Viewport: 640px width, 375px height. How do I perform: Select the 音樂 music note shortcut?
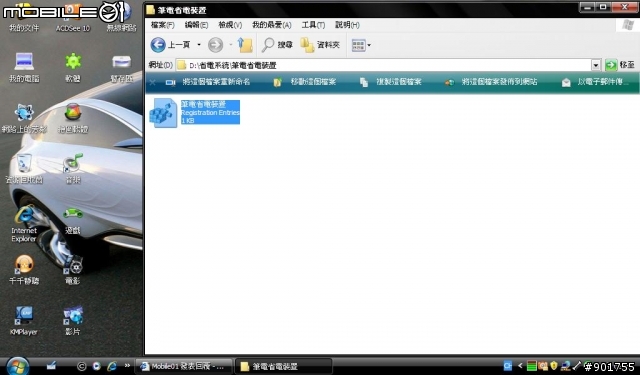tap(73, 169)
